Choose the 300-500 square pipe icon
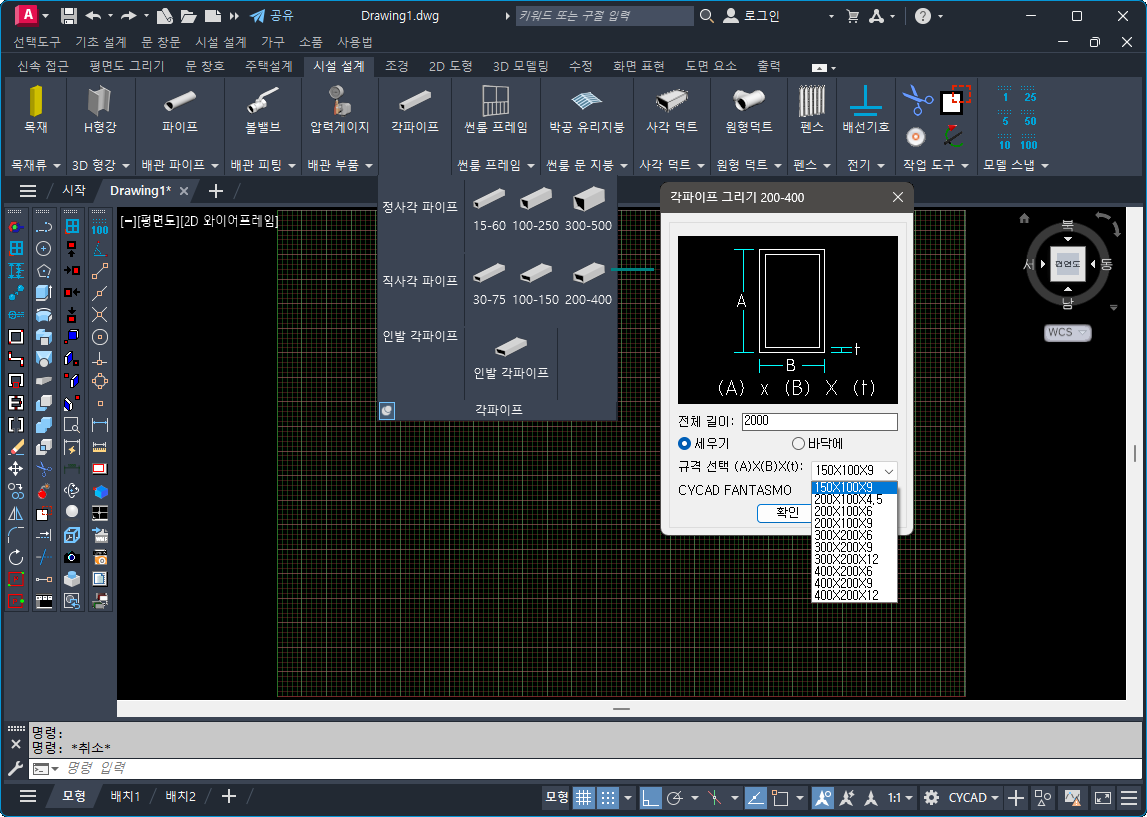 (x=588, y=201)
